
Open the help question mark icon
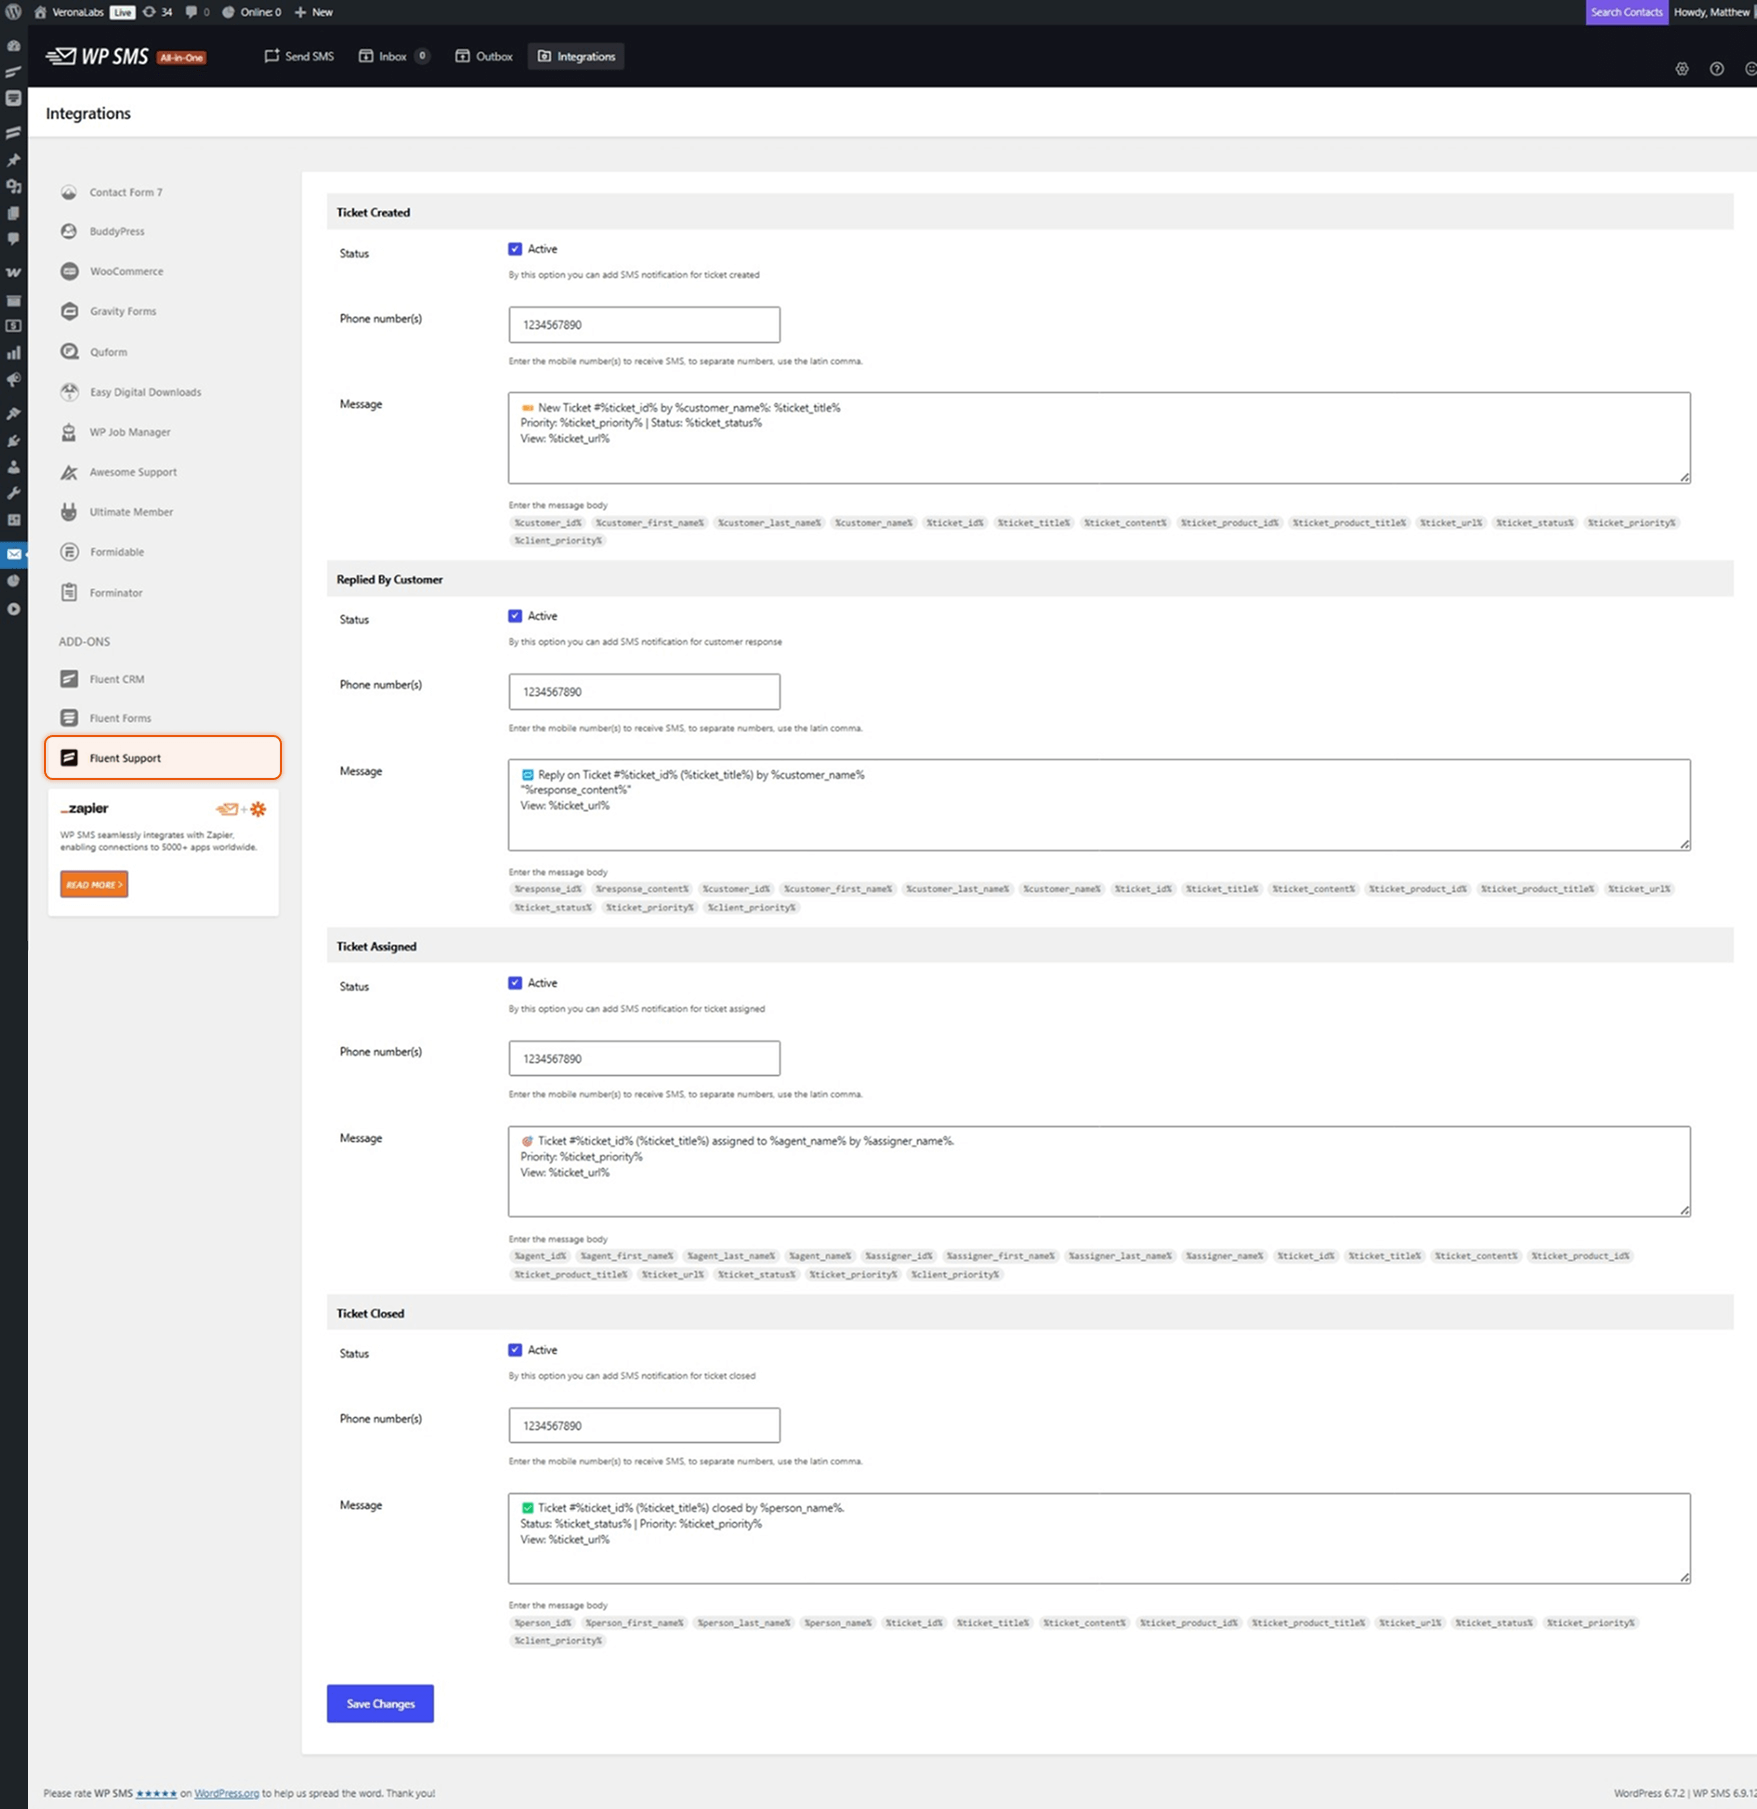coord(1717,69)
